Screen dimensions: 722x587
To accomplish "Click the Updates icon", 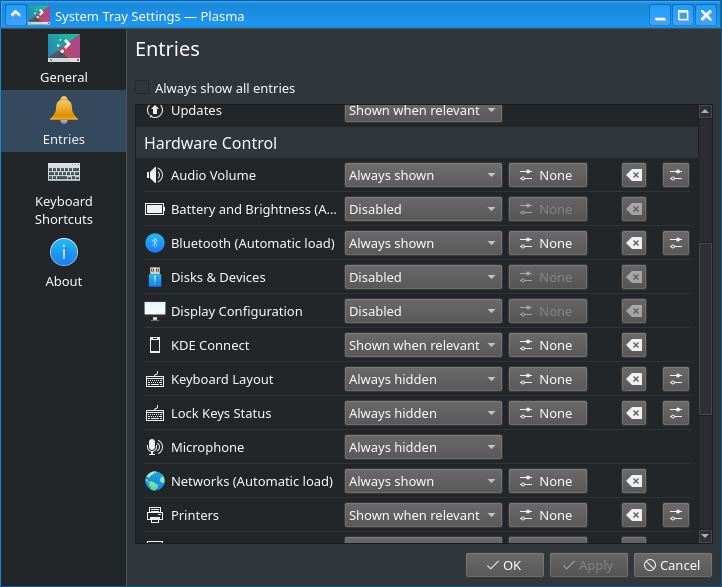I will coord(155,110).
